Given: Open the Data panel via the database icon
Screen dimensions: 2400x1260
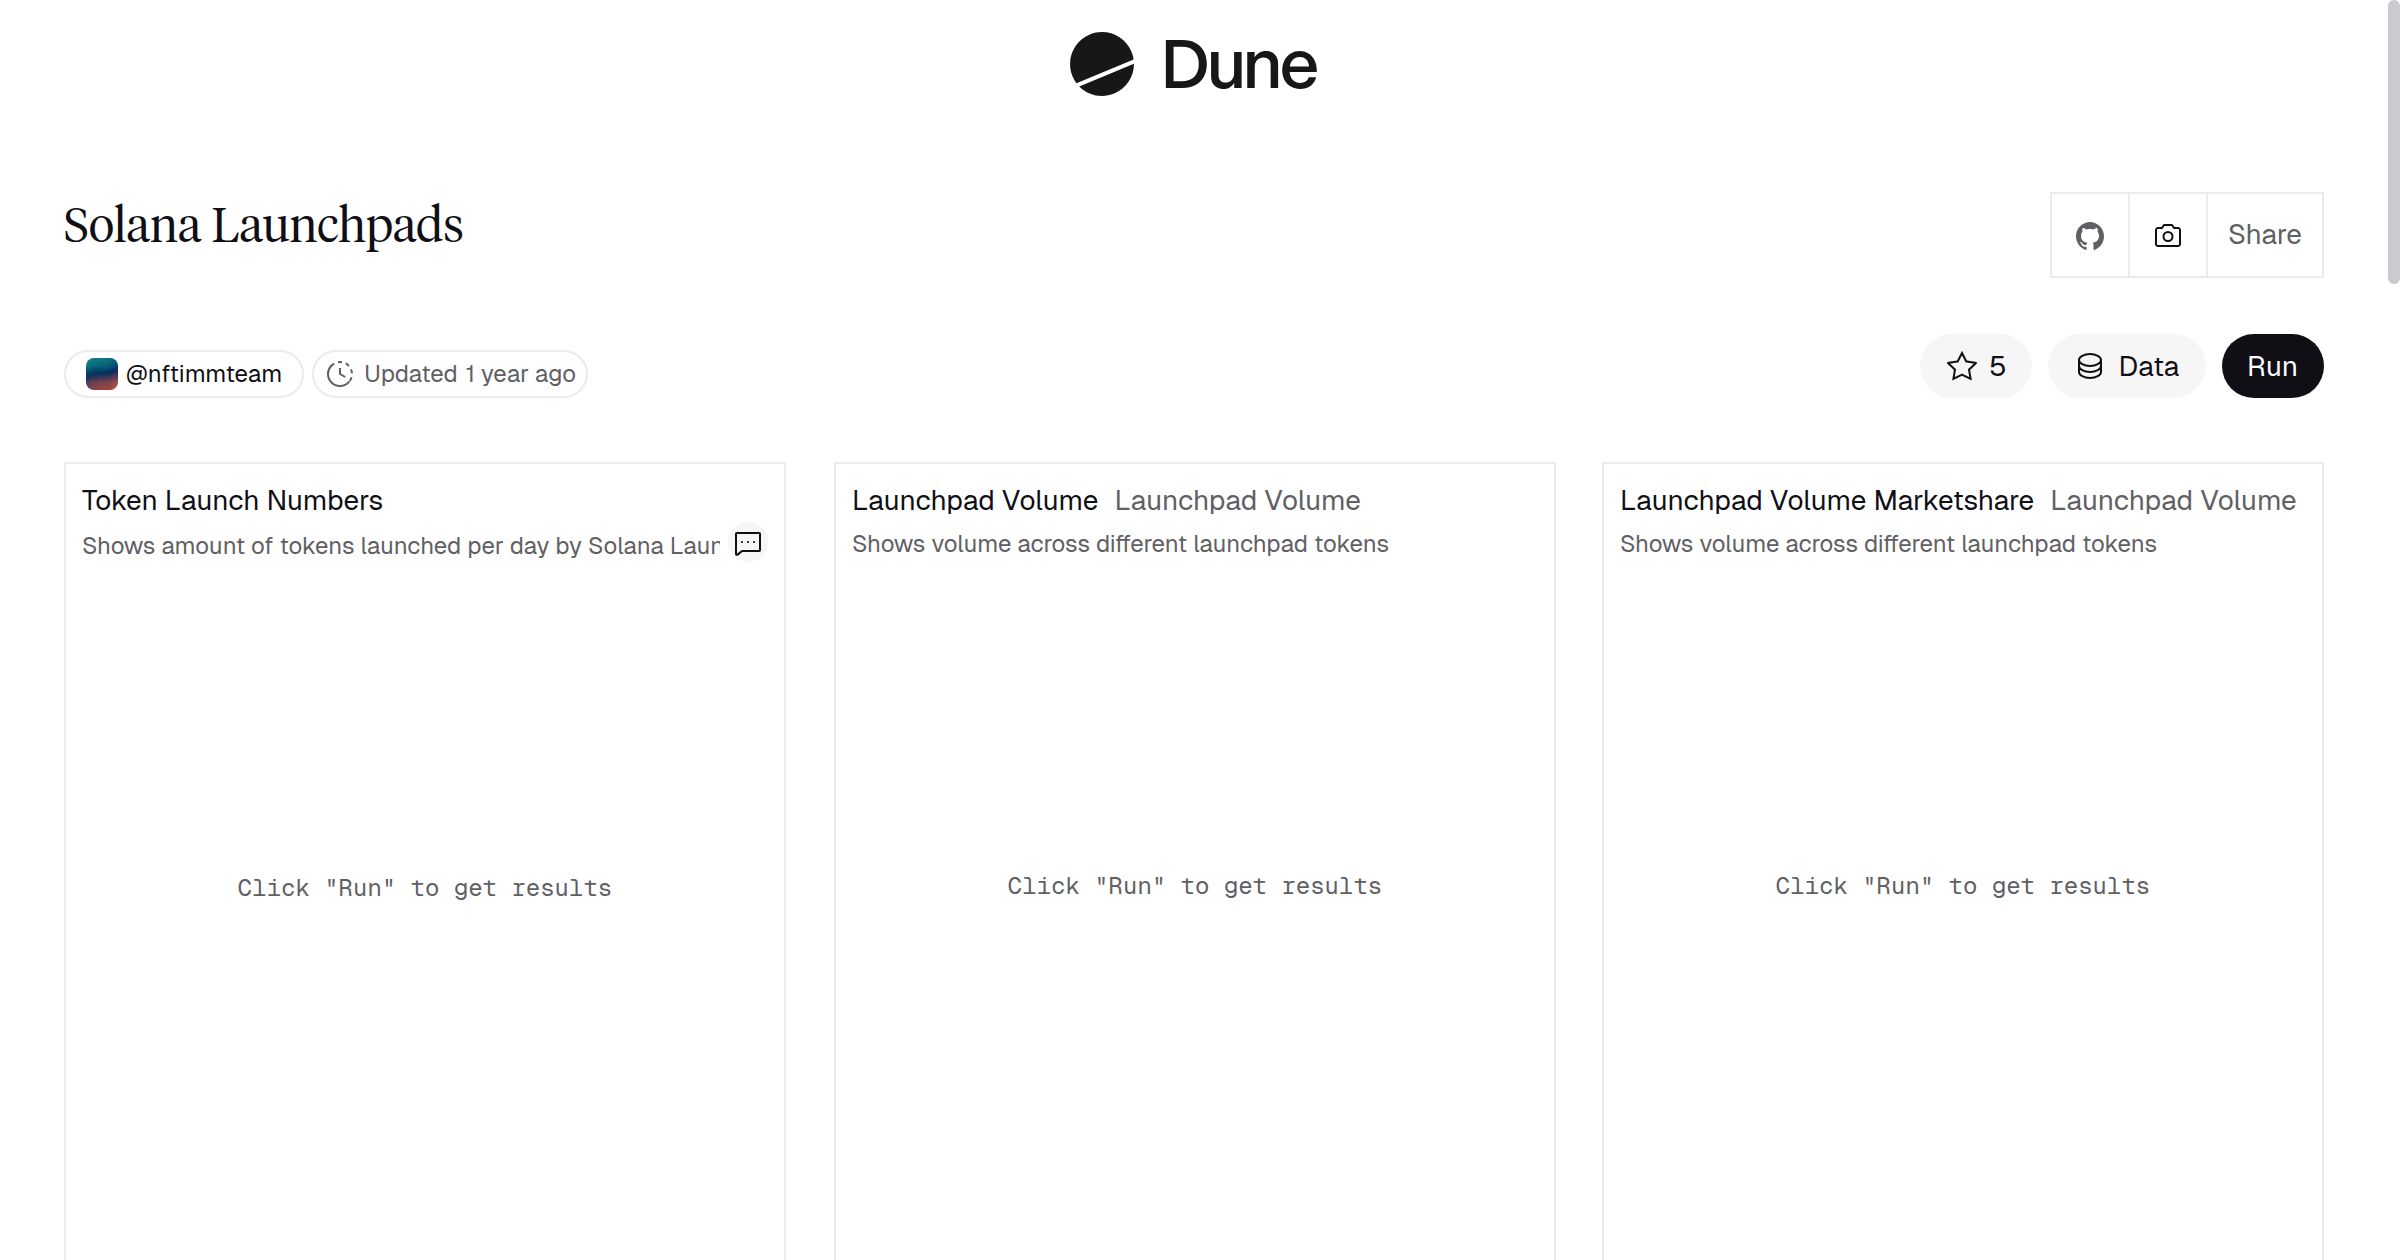Looking at the screenshot, I should 2091,366.
